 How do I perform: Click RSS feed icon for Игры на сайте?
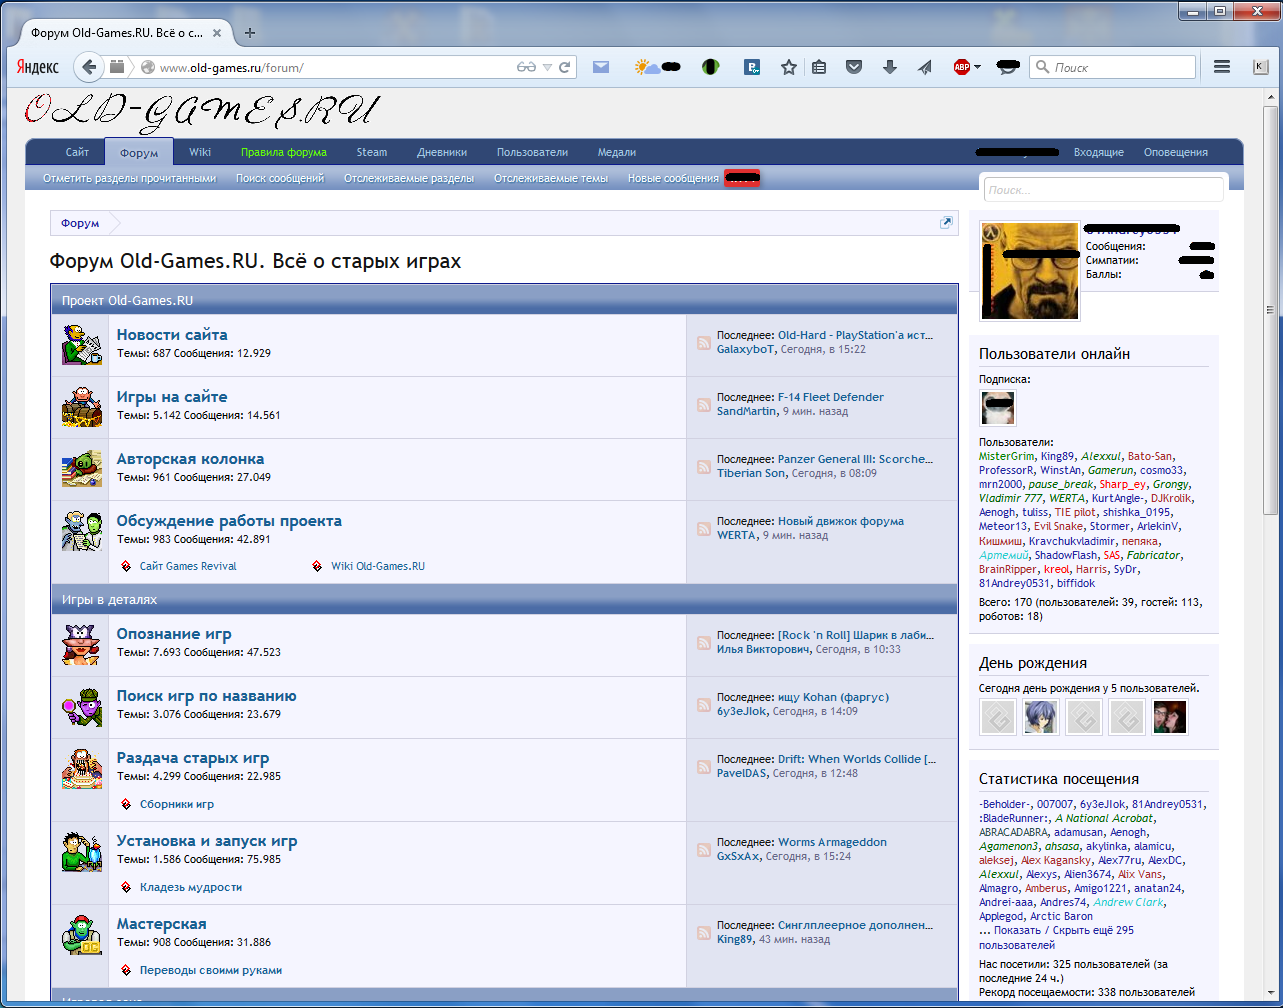(x=704, y=406)
